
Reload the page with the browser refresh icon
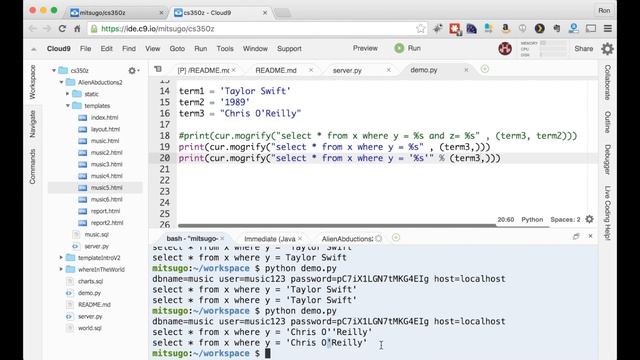coord(62,29)
